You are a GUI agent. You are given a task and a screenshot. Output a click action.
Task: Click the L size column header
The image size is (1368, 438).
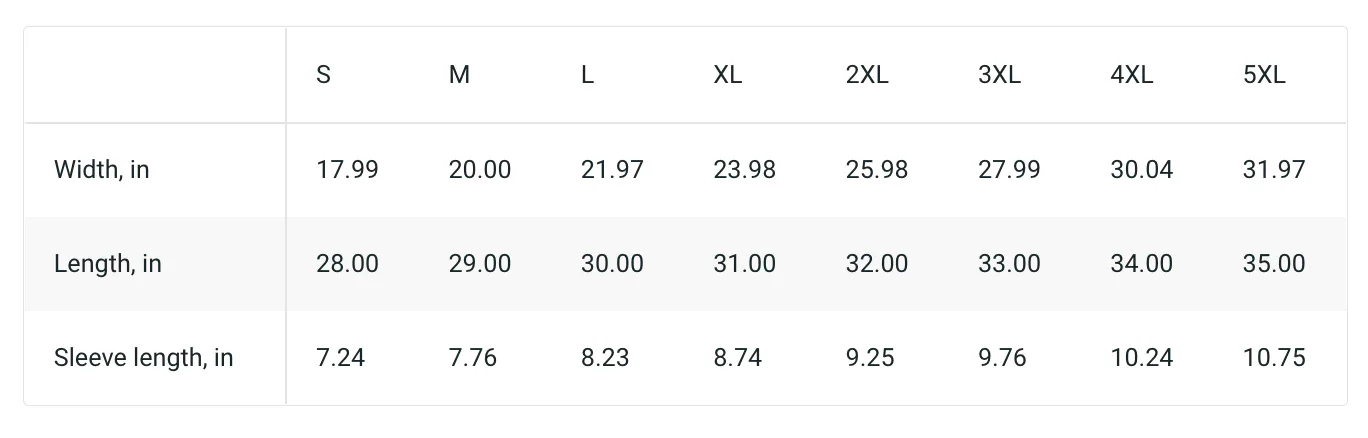coord(587,75)
